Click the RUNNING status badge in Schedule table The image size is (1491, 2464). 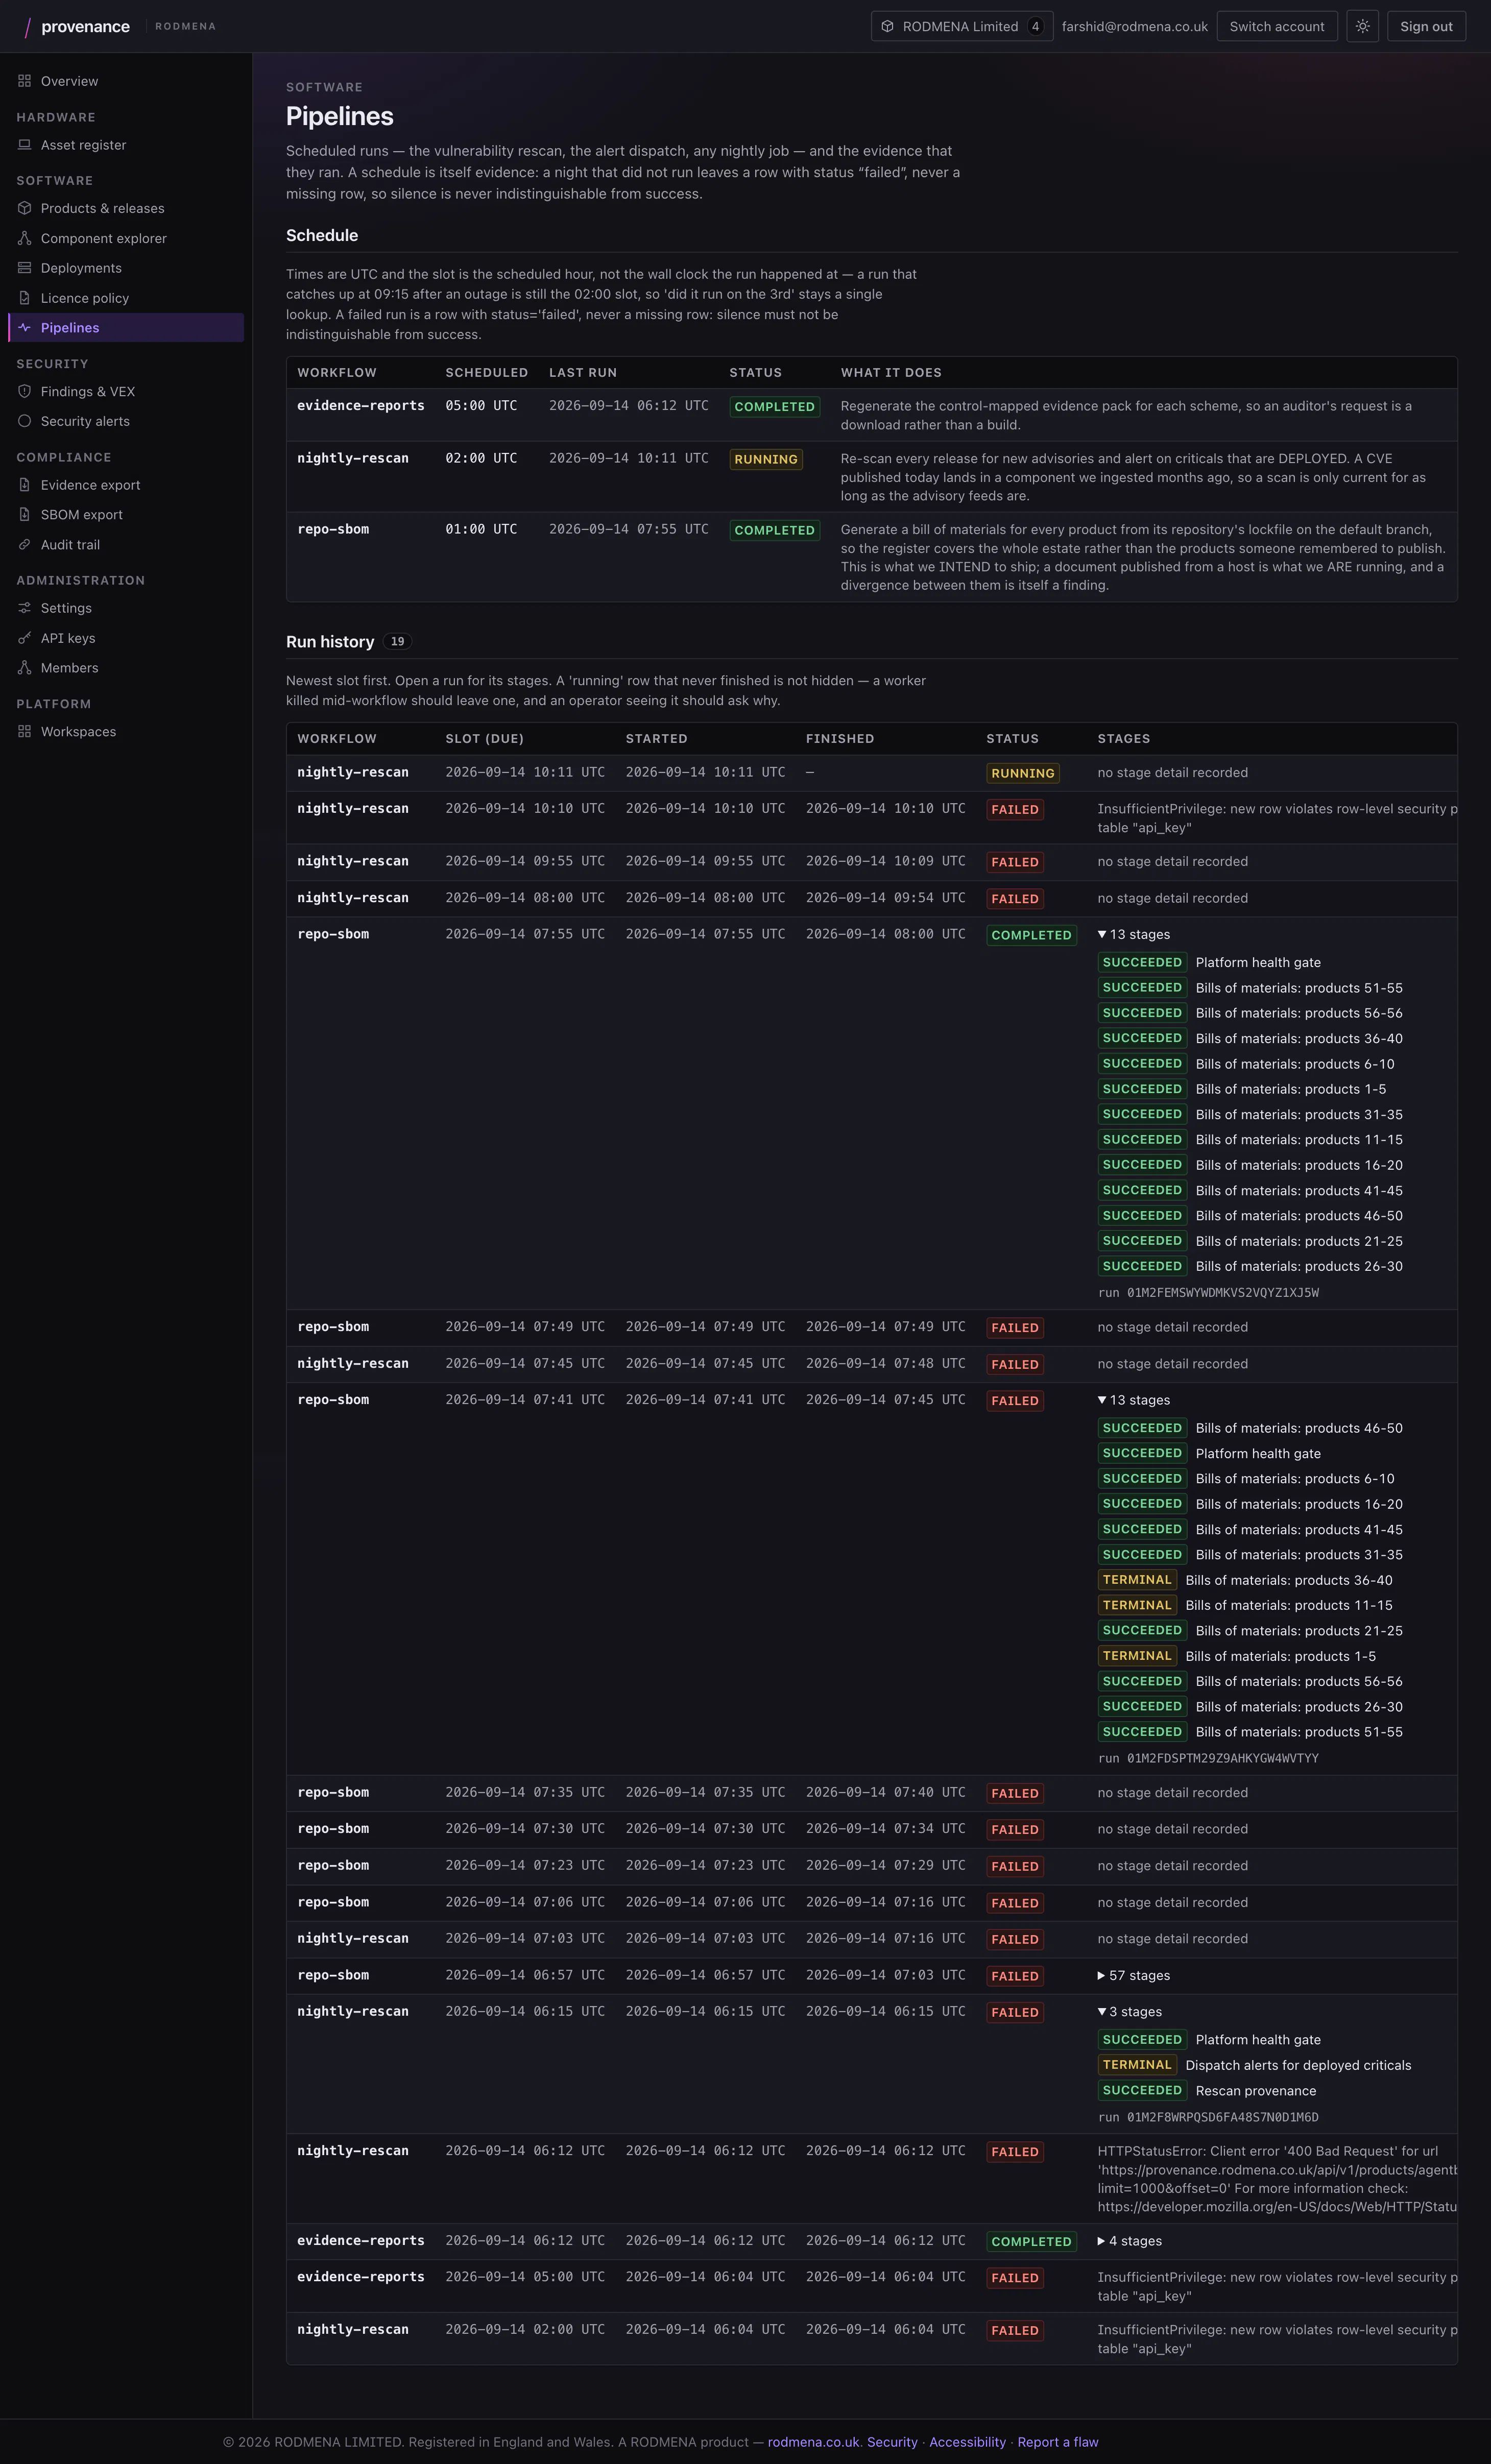pyautogui.click(x=766, y=460)
